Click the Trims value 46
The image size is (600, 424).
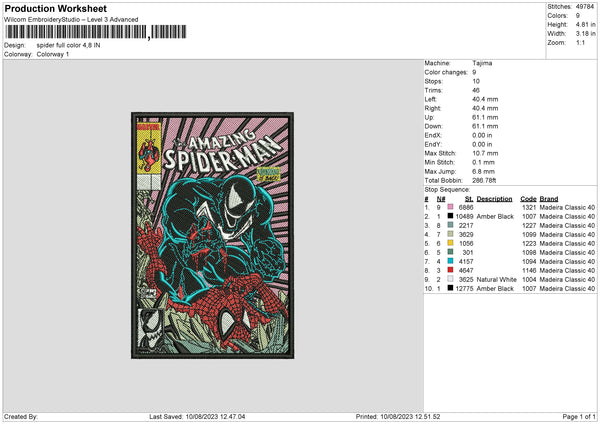pos(476,90)
